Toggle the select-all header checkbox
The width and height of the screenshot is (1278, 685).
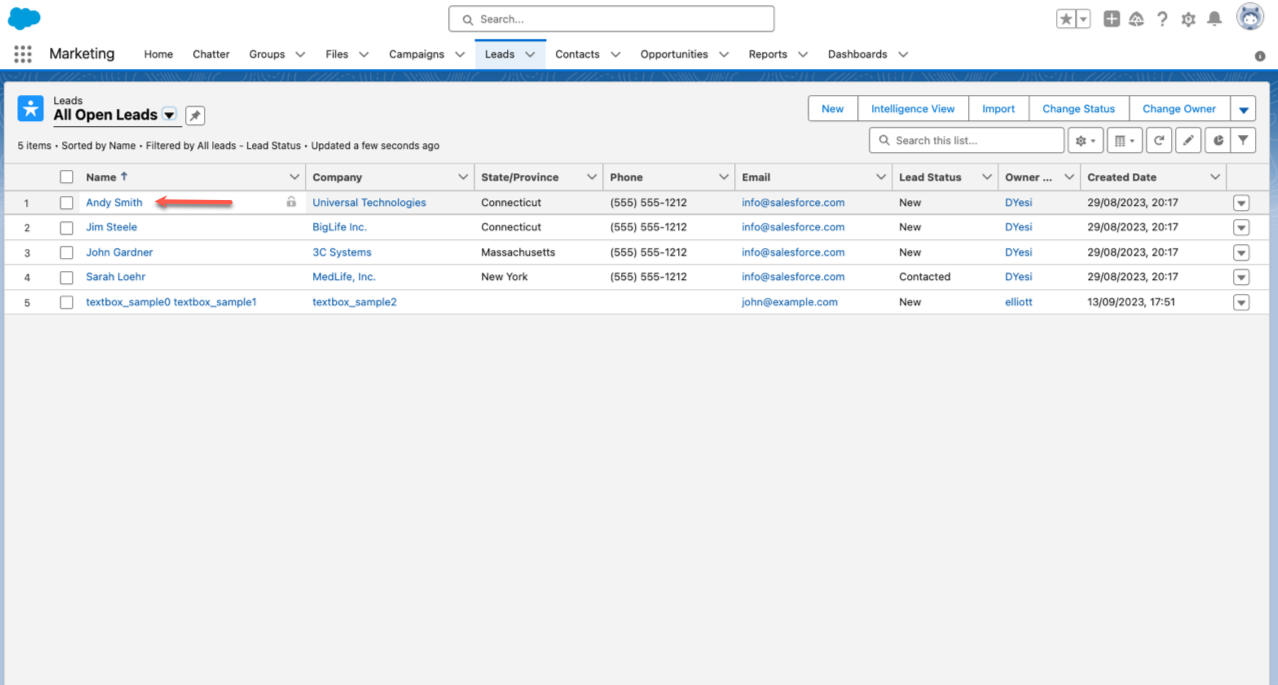(x=67, y=177)
